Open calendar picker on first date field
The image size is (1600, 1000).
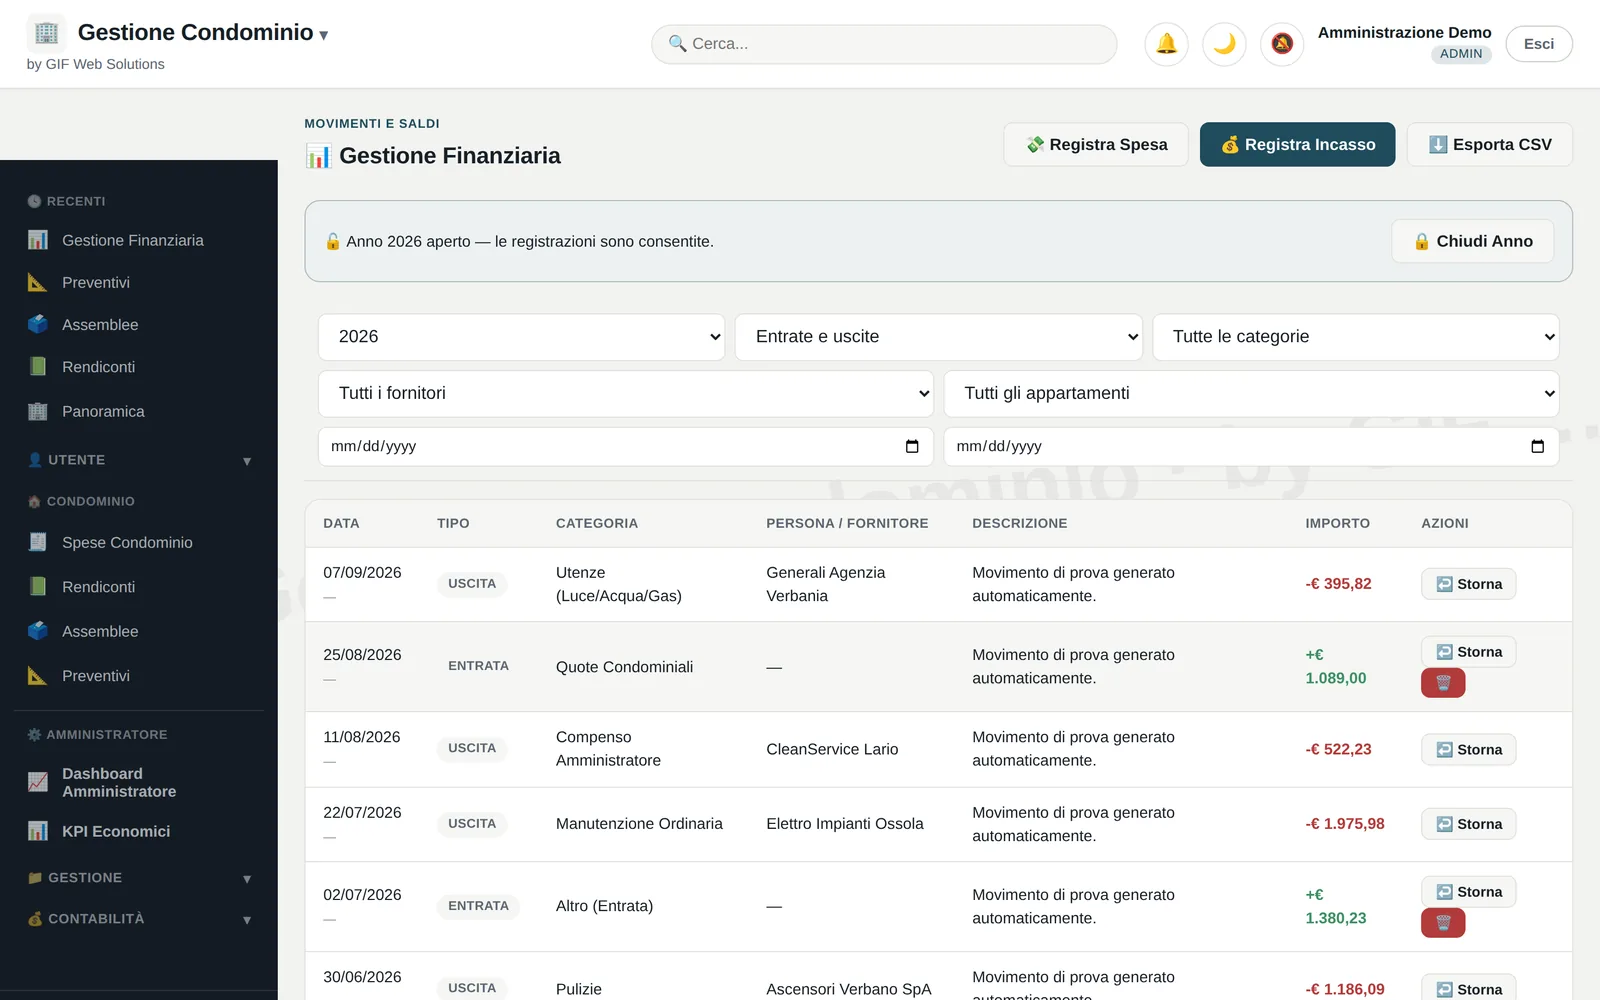(x=912, y=447)
